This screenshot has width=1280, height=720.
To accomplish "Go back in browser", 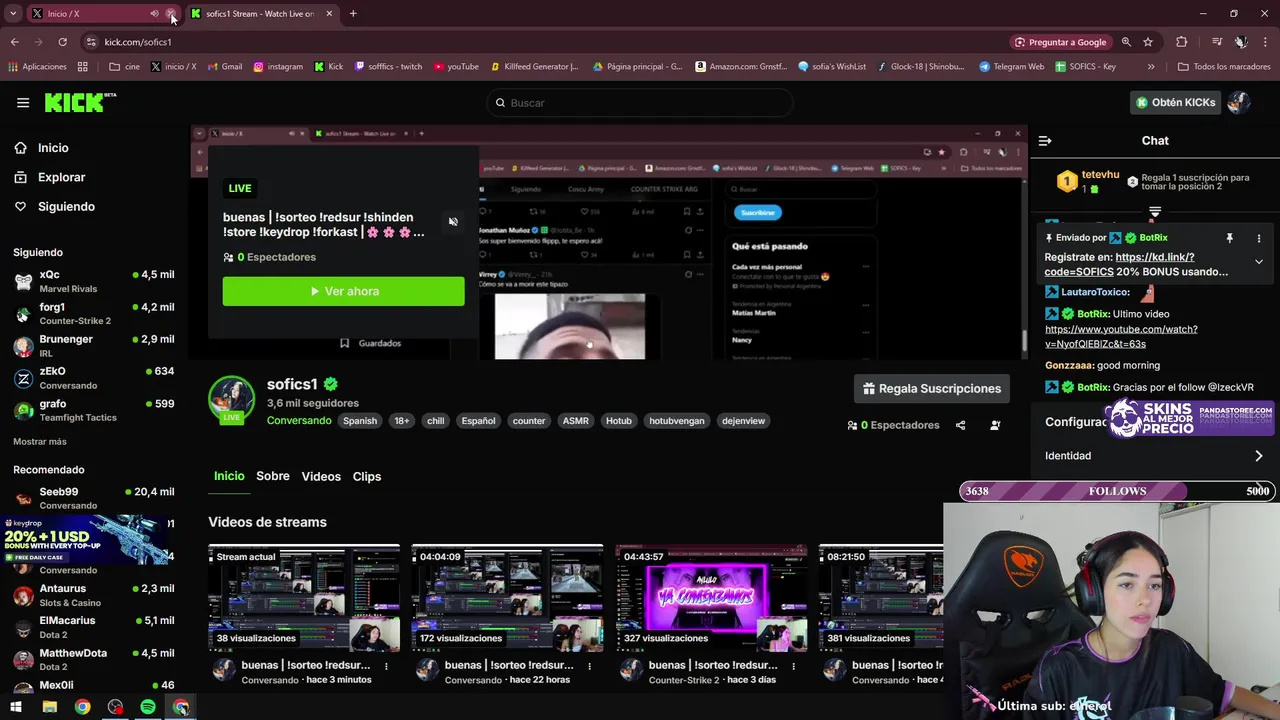I will (14, 42).
